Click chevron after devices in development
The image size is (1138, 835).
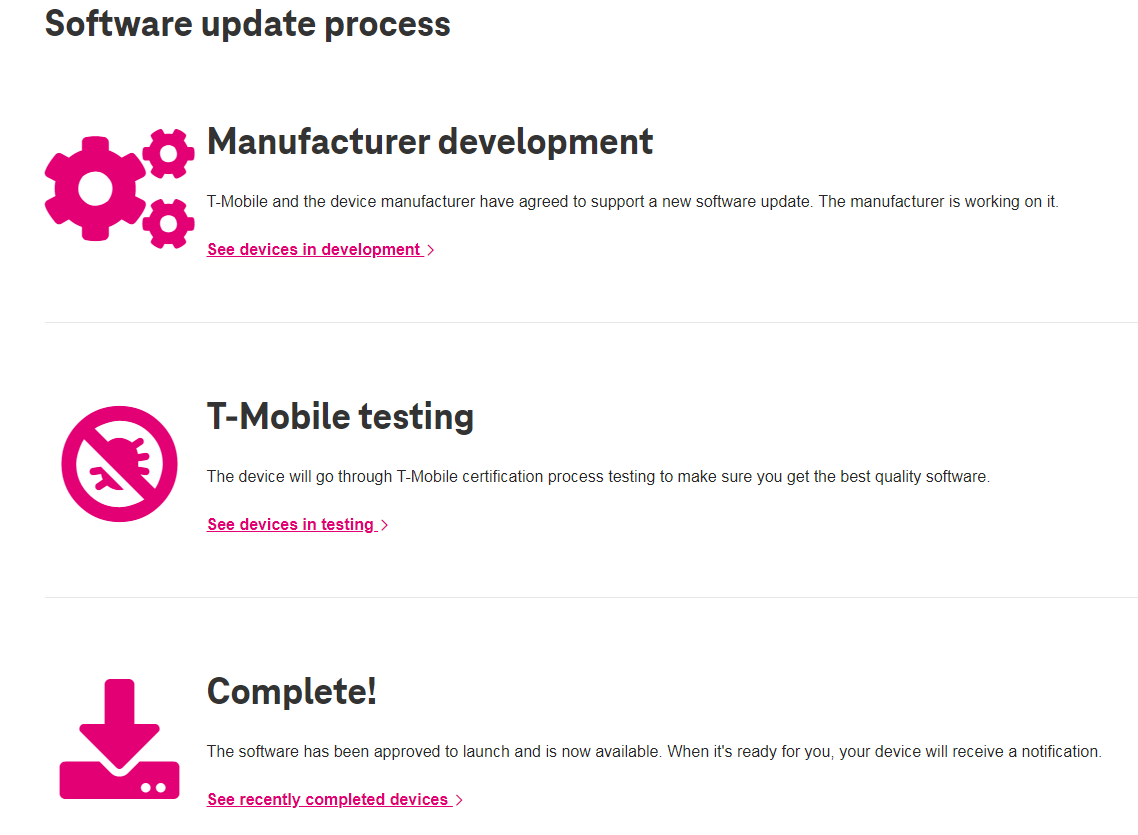click(x=430, y=250)
